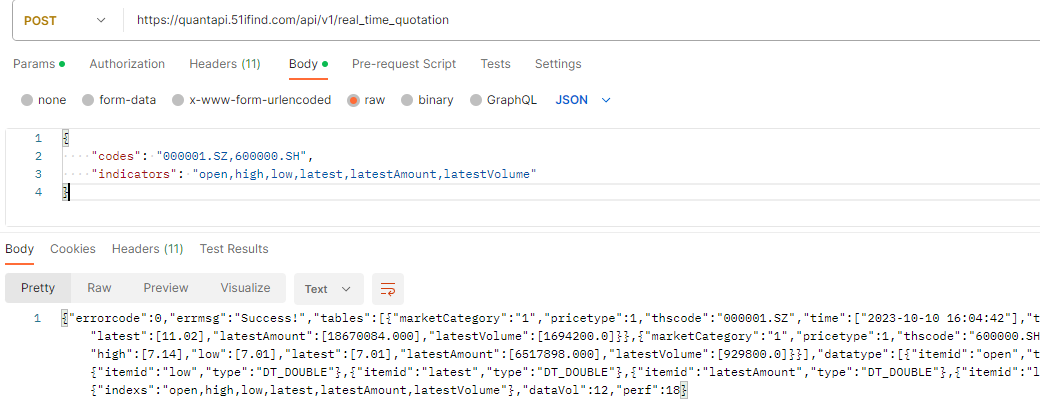This screenshot has height=414, width=1040.
Task: Go to the Pre-request Script tab
Action: 404,64
